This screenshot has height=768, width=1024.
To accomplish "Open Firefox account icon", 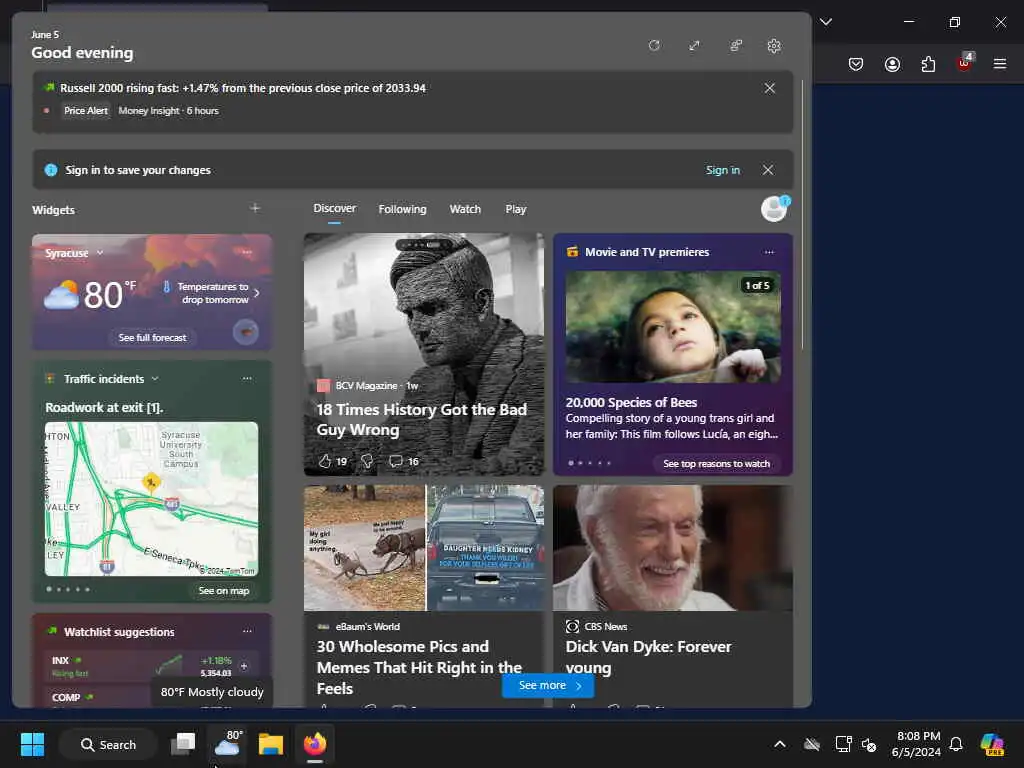I will pyautogui.click(x=892, y=63).
